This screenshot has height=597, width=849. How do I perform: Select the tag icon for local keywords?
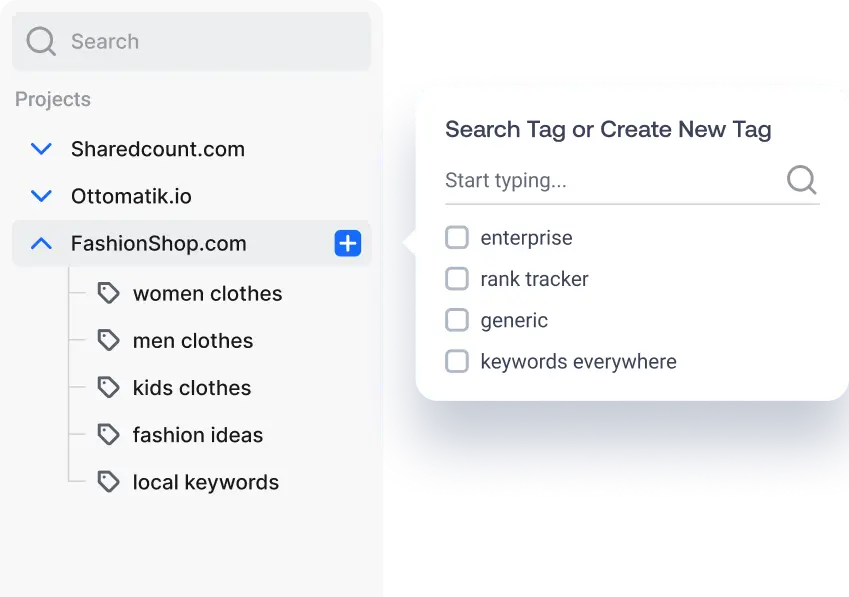108,481
